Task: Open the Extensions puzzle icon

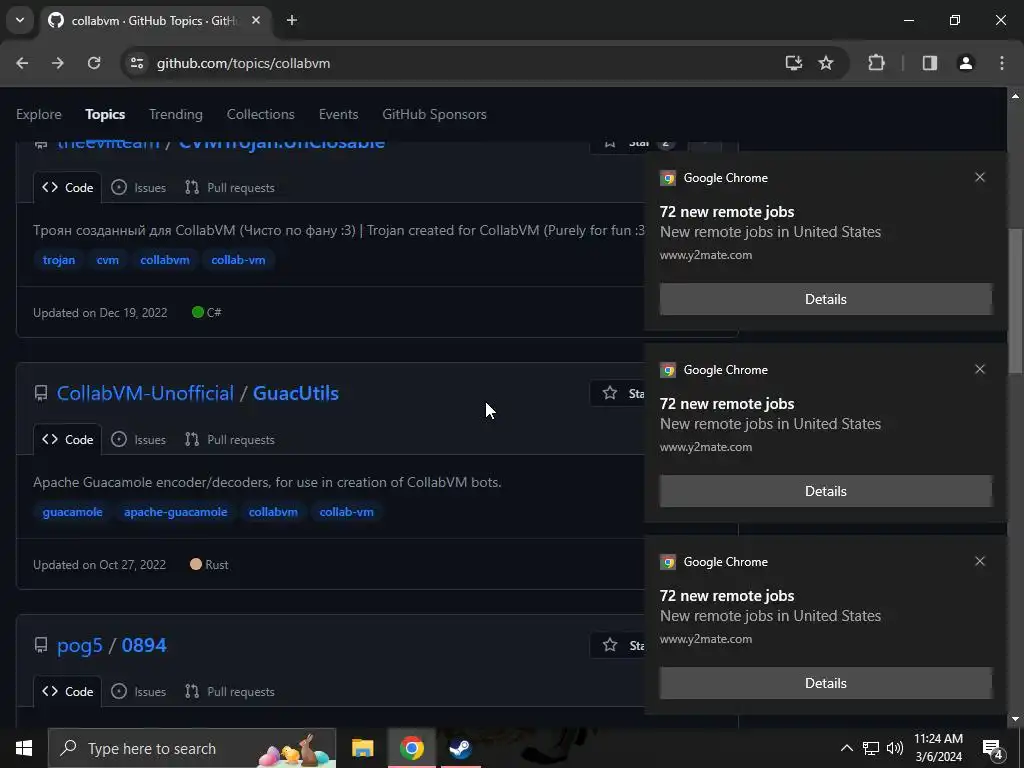Action: pyautogui.click(x=876, y=63)
